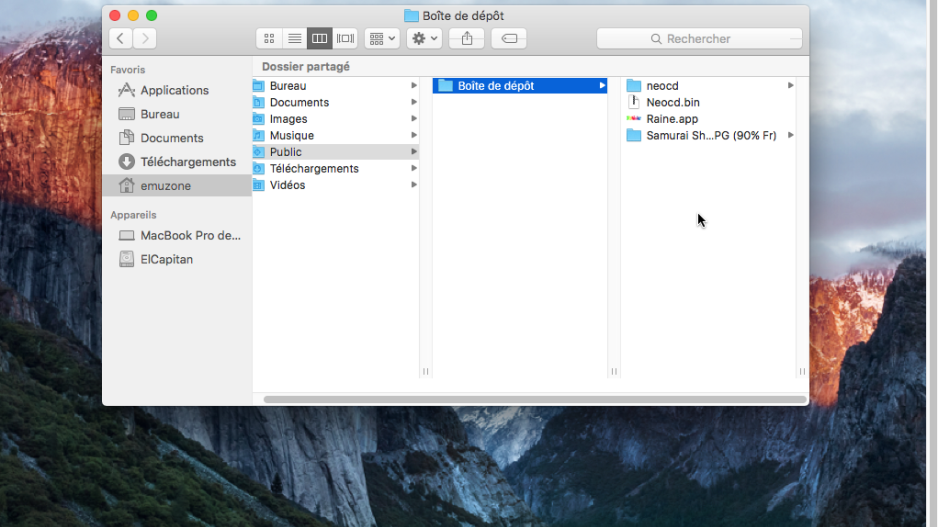Expand arrow next to Musique row
Image resolution: width=938 pixels, height=527 pixels.
pyautogui.click(x=413, y=135)
